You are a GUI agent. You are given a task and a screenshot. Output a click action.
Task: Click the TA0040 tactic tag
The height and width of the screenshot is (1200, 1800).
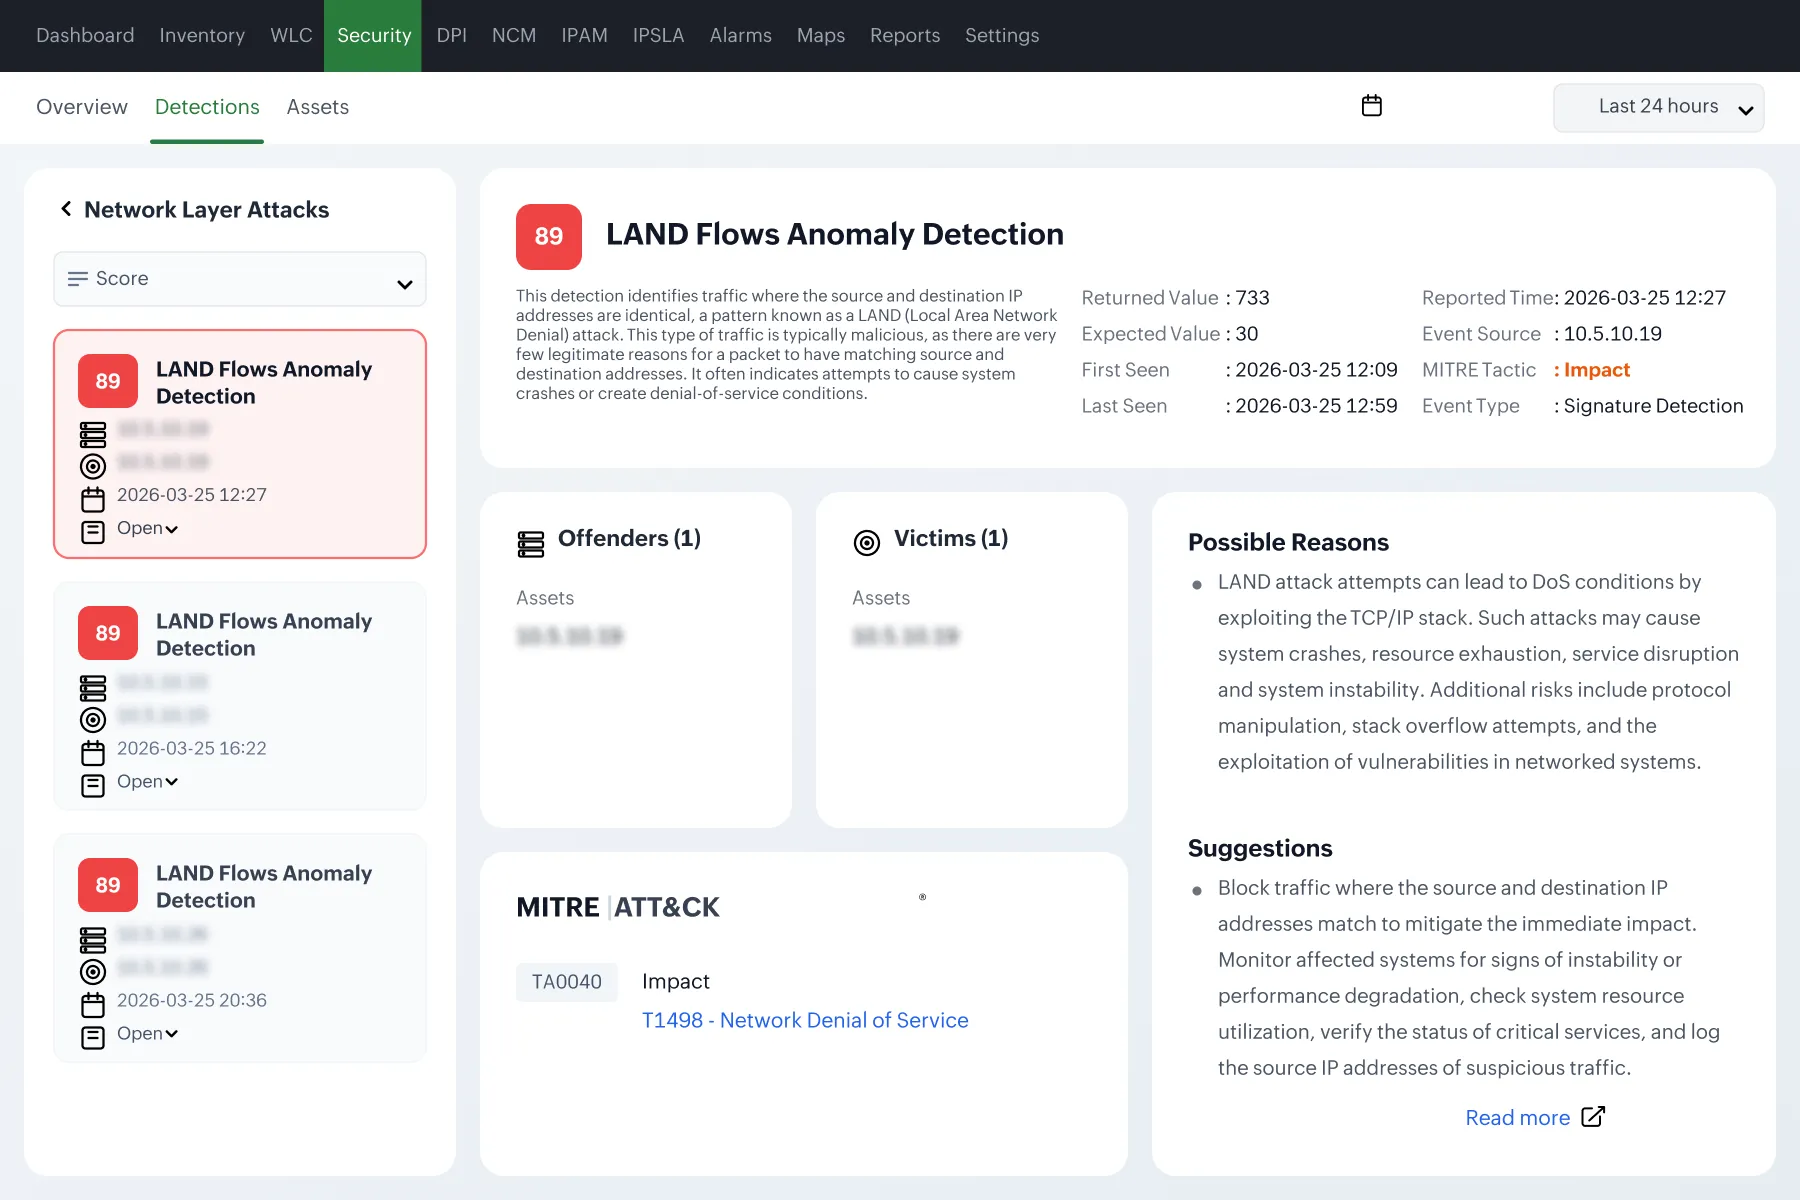click(x=567, y=982)
